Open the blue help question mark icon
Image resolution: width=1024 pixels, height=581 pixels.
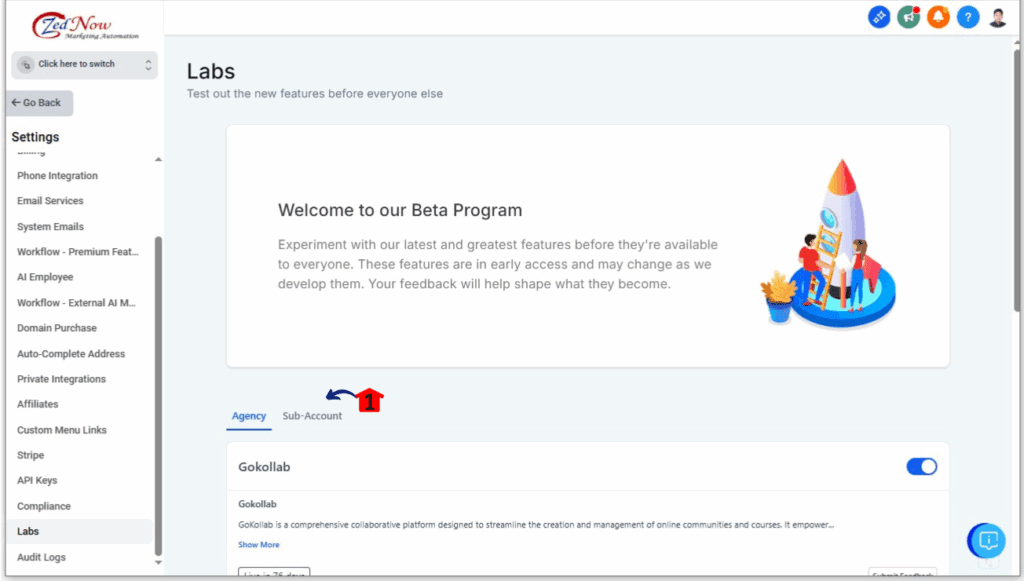tap(968, 17)
